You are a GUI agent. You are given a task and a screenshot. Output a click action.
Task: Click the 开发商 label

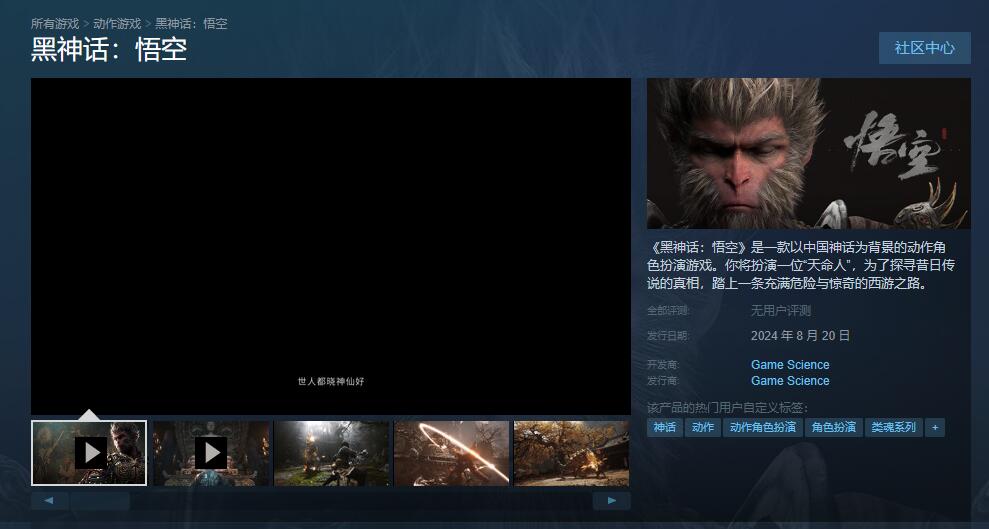[x=663, y=364]
